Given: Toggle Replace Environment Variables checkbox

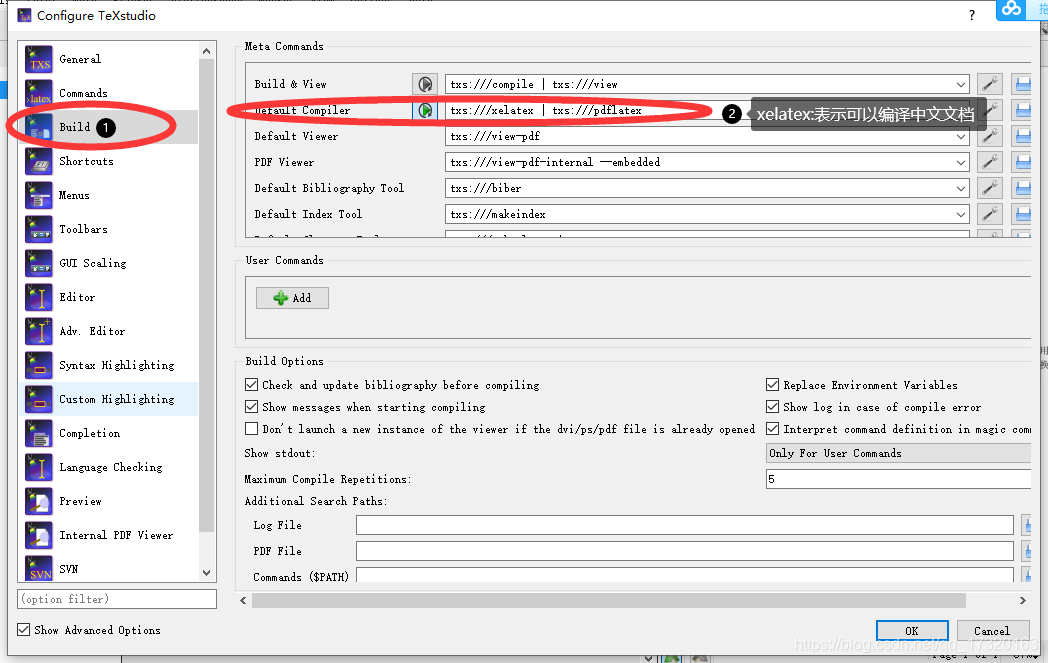Looking at the screenshot, I should tap(773, 384).
